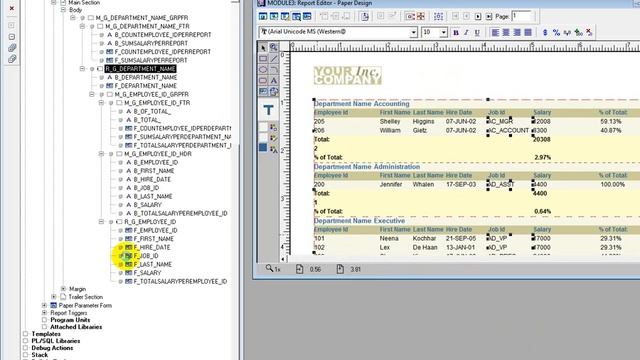Justify text with fourth alignment icon
Image resolution: width=640 pixels, height=360 pixels.
click(x=528, y=32)
